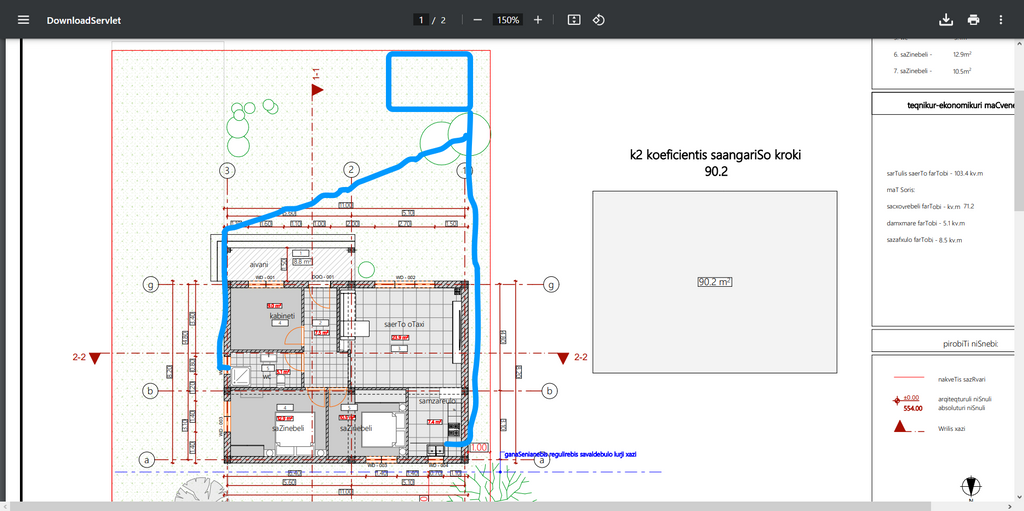The image size is (1024, 511).
Task: Print the document
Action: 973,20
